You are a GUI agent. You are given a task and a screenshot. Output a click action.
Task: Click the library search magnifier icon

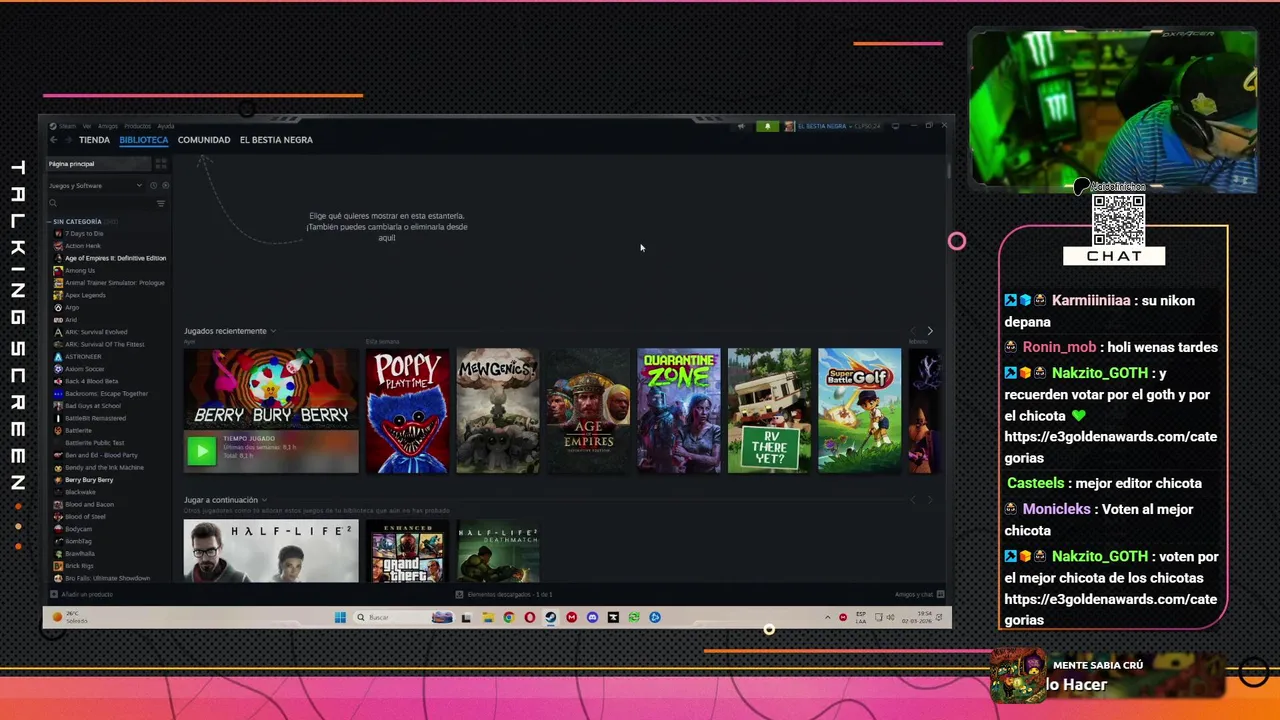click(x=53, y=203)
